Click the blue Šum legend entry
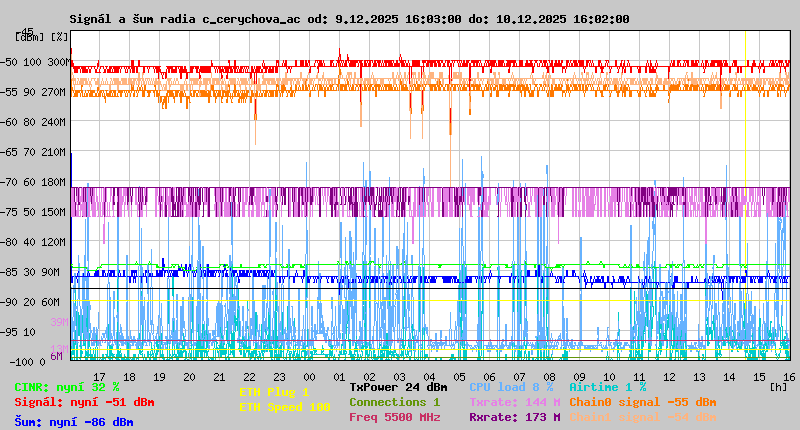 [x=73, y=422]
